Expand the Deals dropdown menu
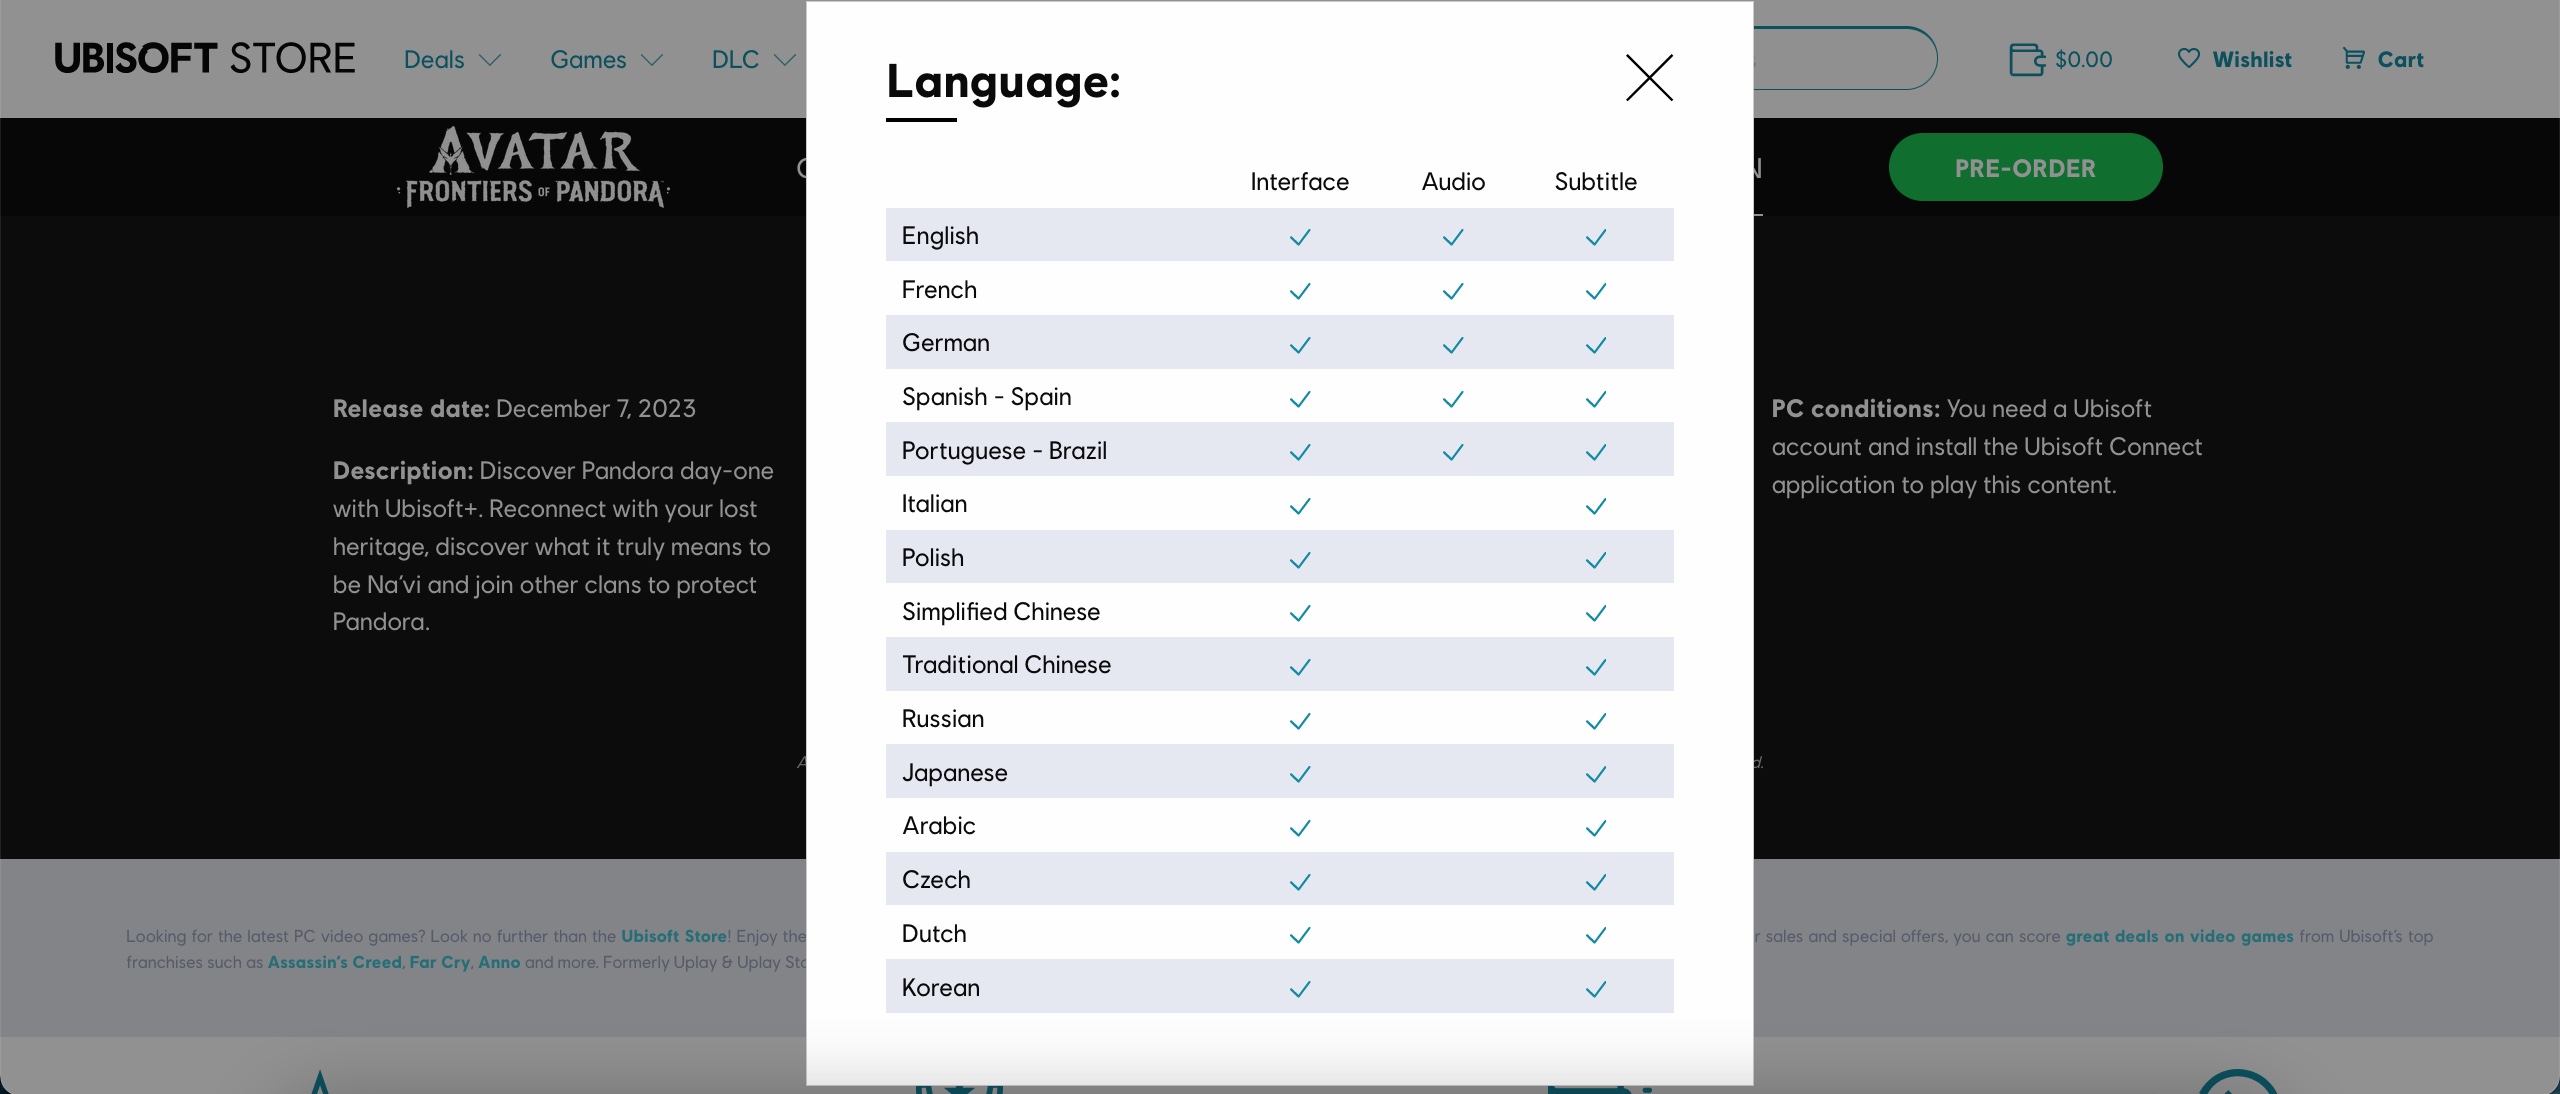Viewport: 2560px width, 1094px height. tap(452, 60)
